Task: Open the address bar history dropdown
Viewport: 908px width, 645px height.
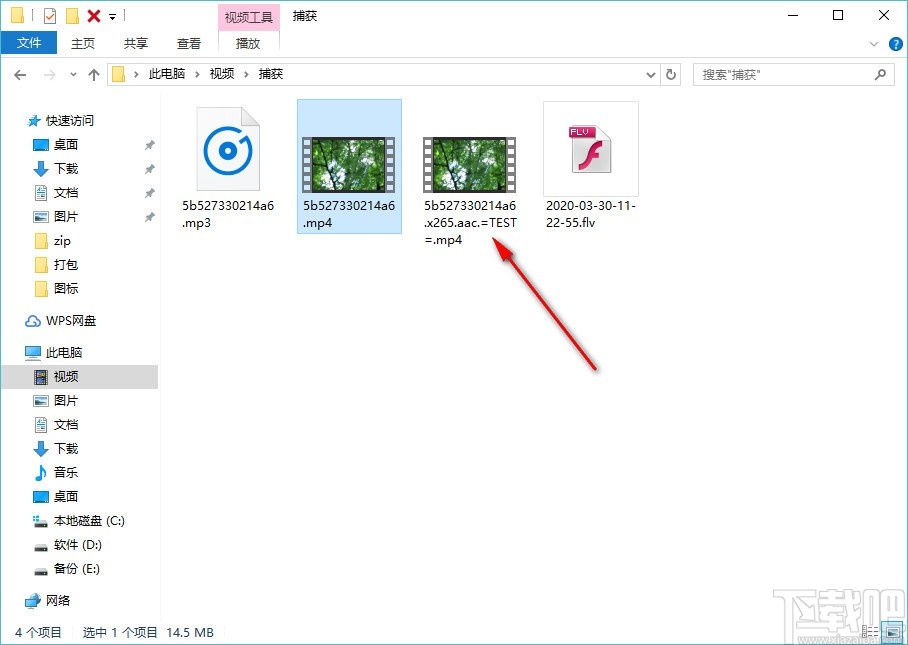Action: 650,73
